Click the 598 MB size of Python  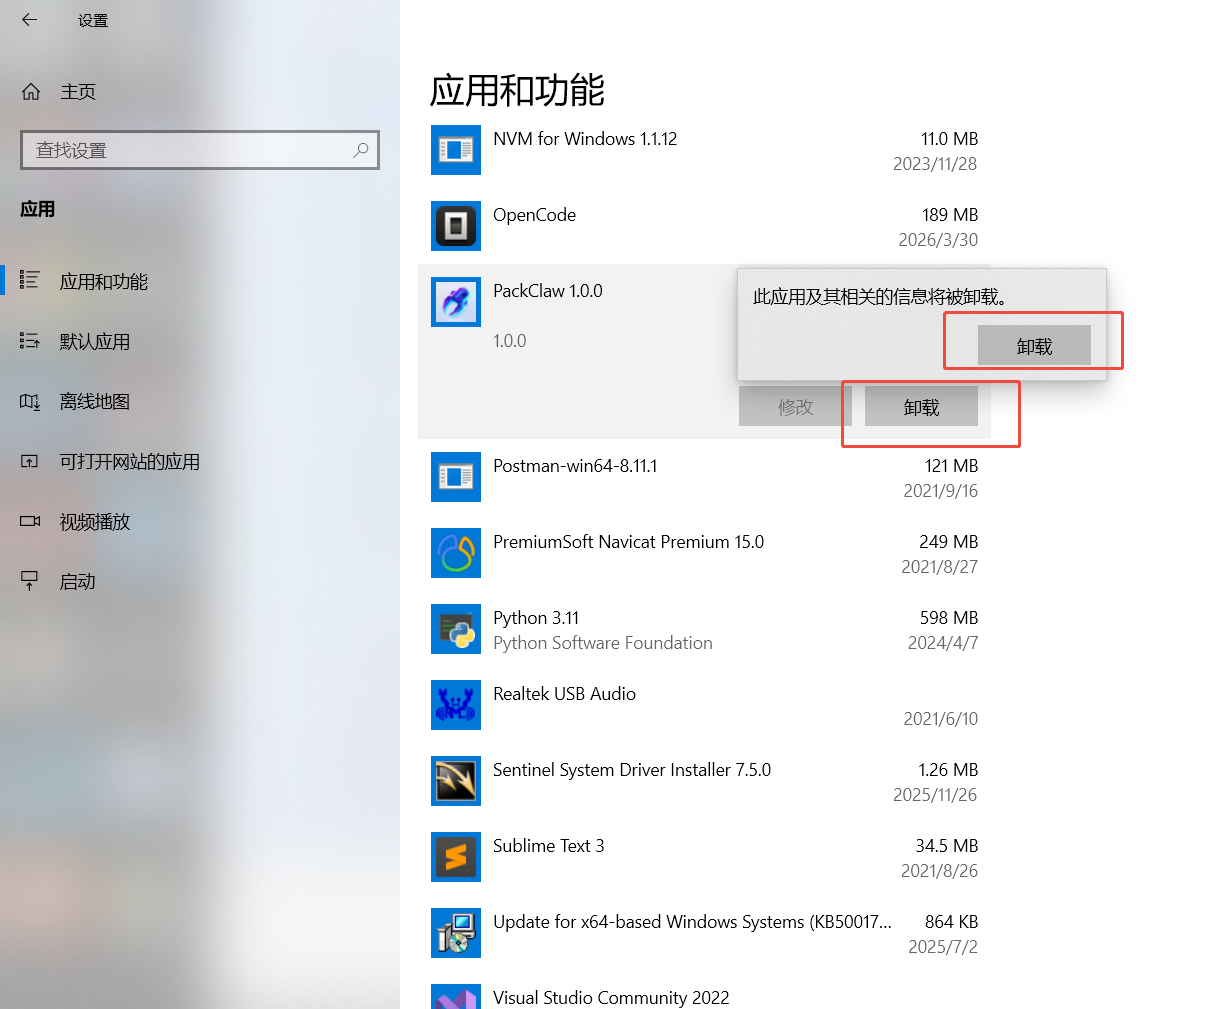click(949, 618)
